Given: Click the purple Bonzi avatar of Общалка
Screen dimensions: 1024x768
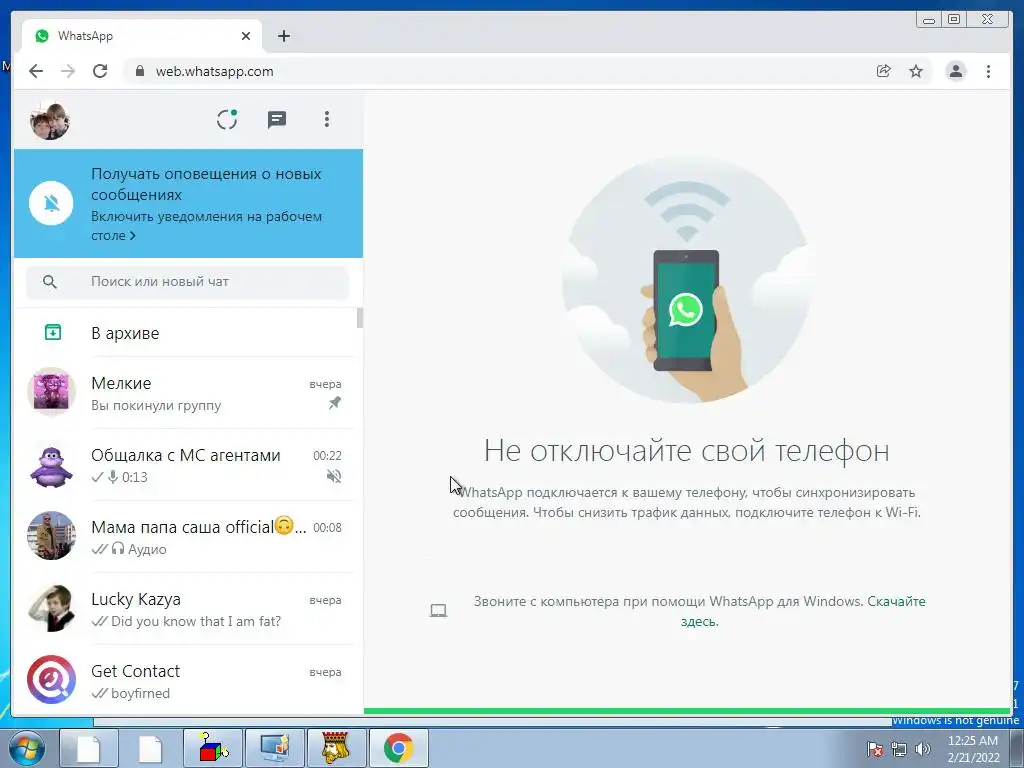Looking at the screenshot, I should tap(52, 465).
